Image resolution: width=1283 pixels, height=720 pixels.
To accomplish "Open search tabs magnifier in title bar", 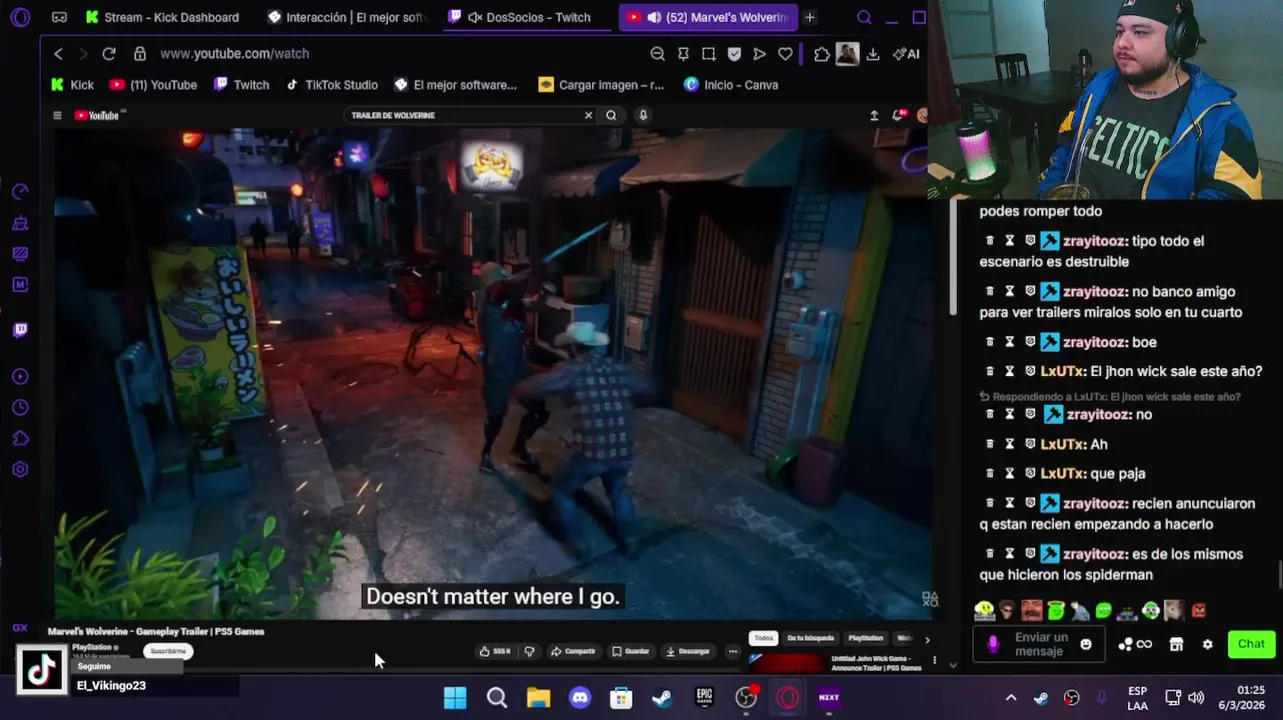I will (864, 17).
